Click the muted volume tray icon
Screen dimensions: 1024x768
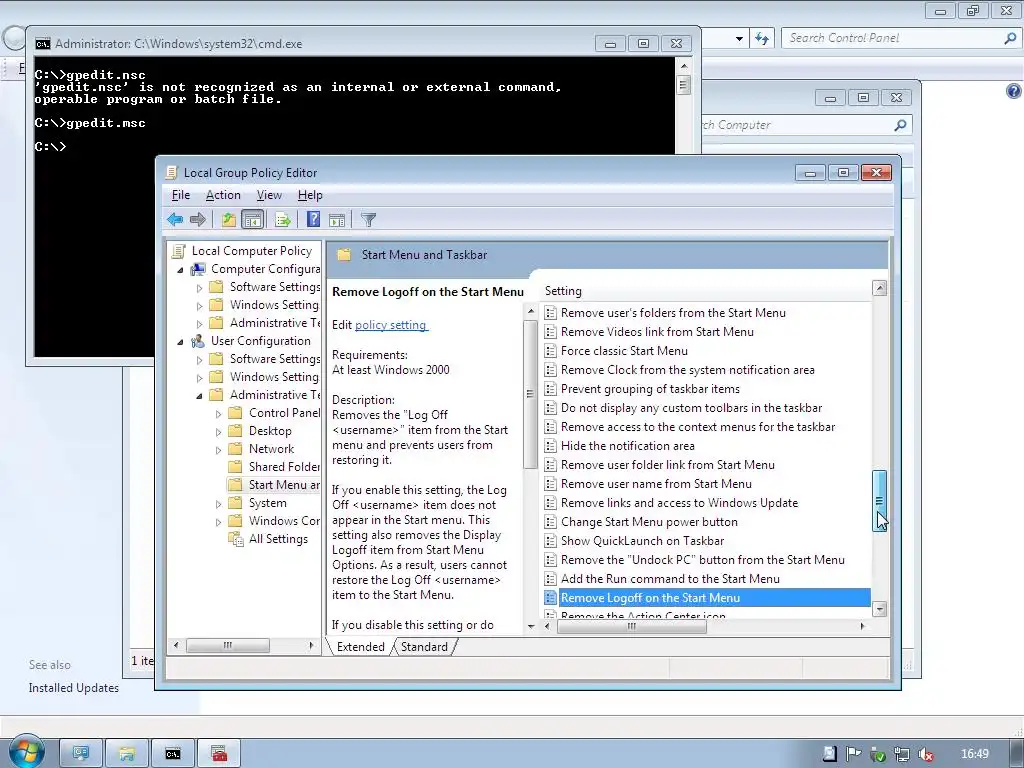pos(925,754)
